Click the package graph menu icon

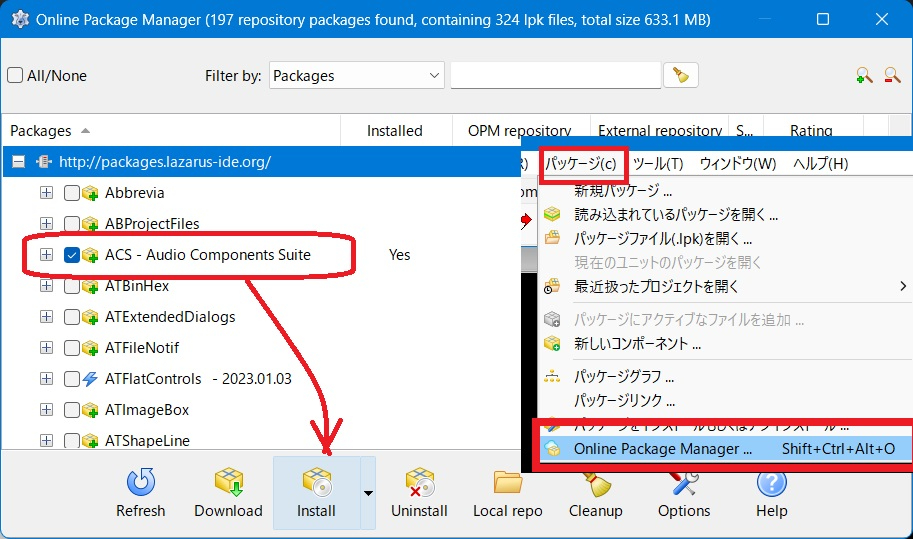552,376
